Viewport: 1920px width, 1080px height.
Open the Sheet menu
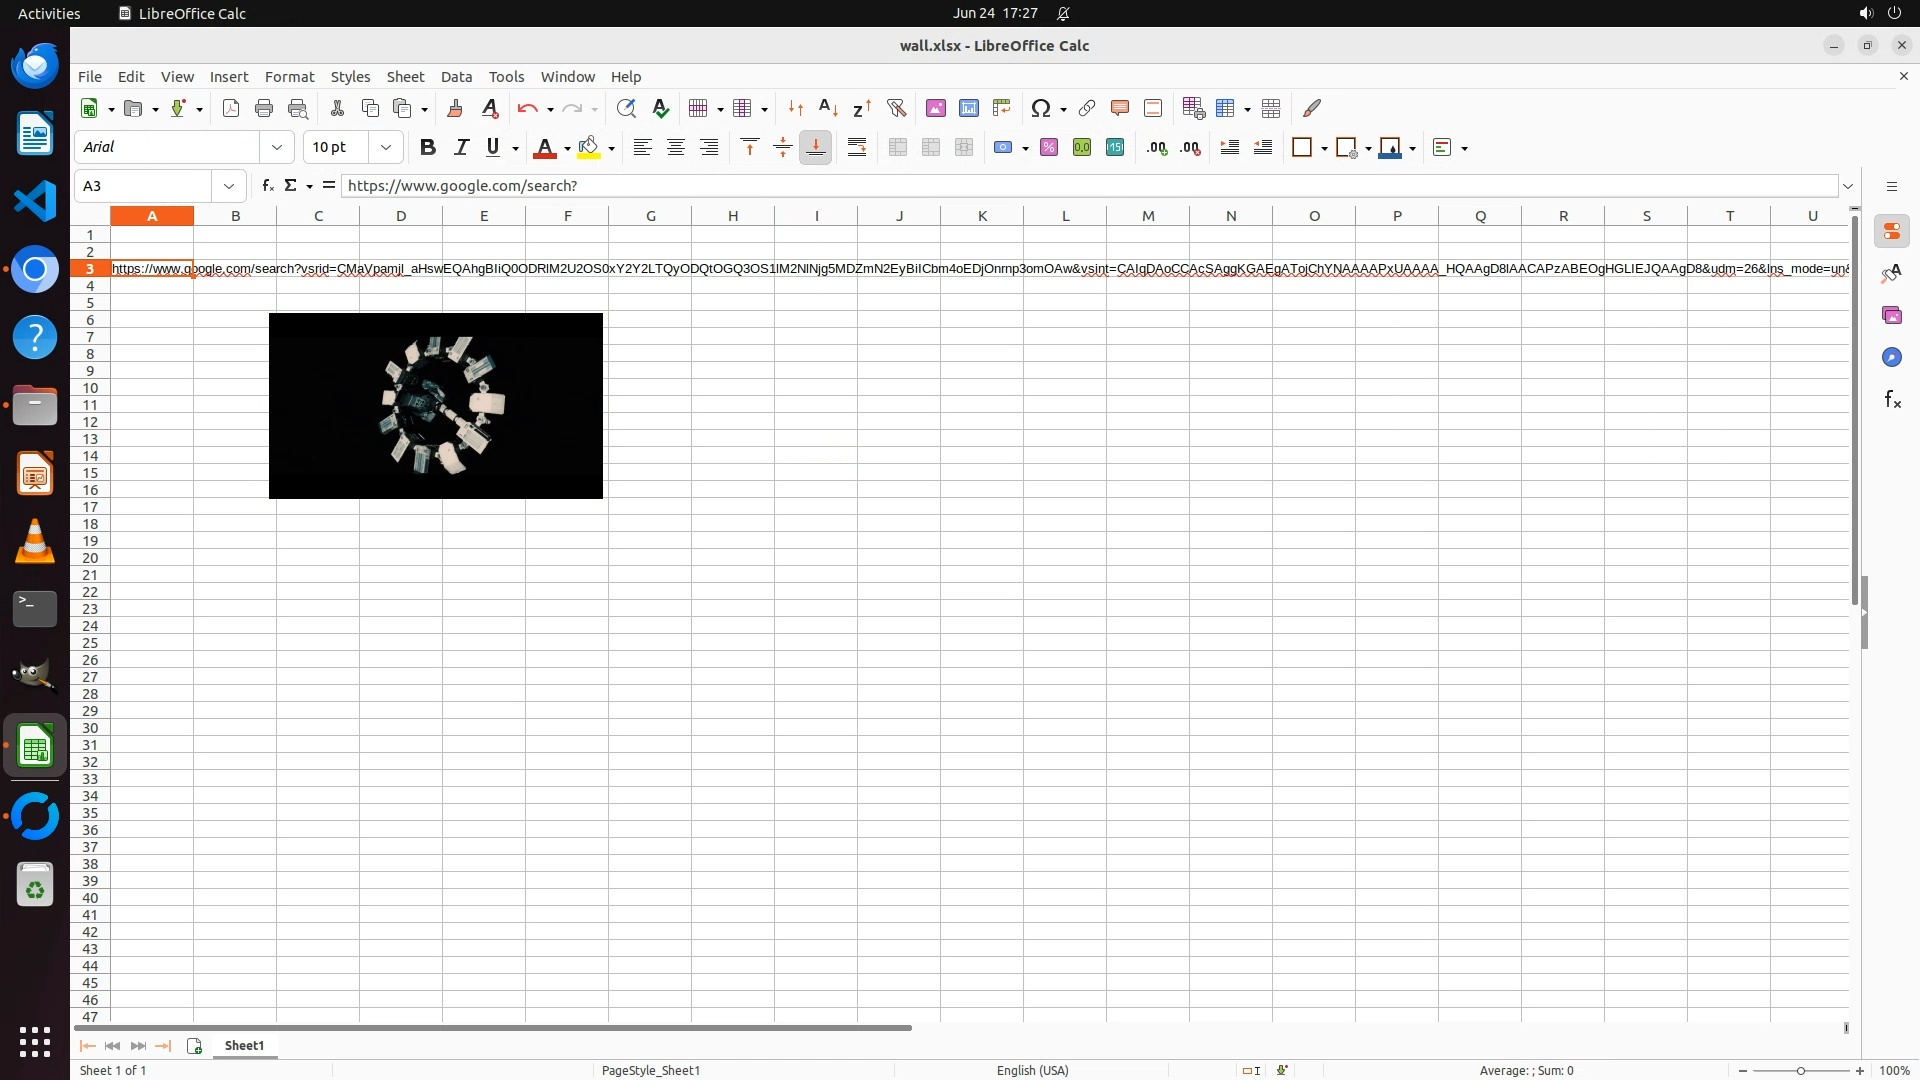(x=405, y=77)
